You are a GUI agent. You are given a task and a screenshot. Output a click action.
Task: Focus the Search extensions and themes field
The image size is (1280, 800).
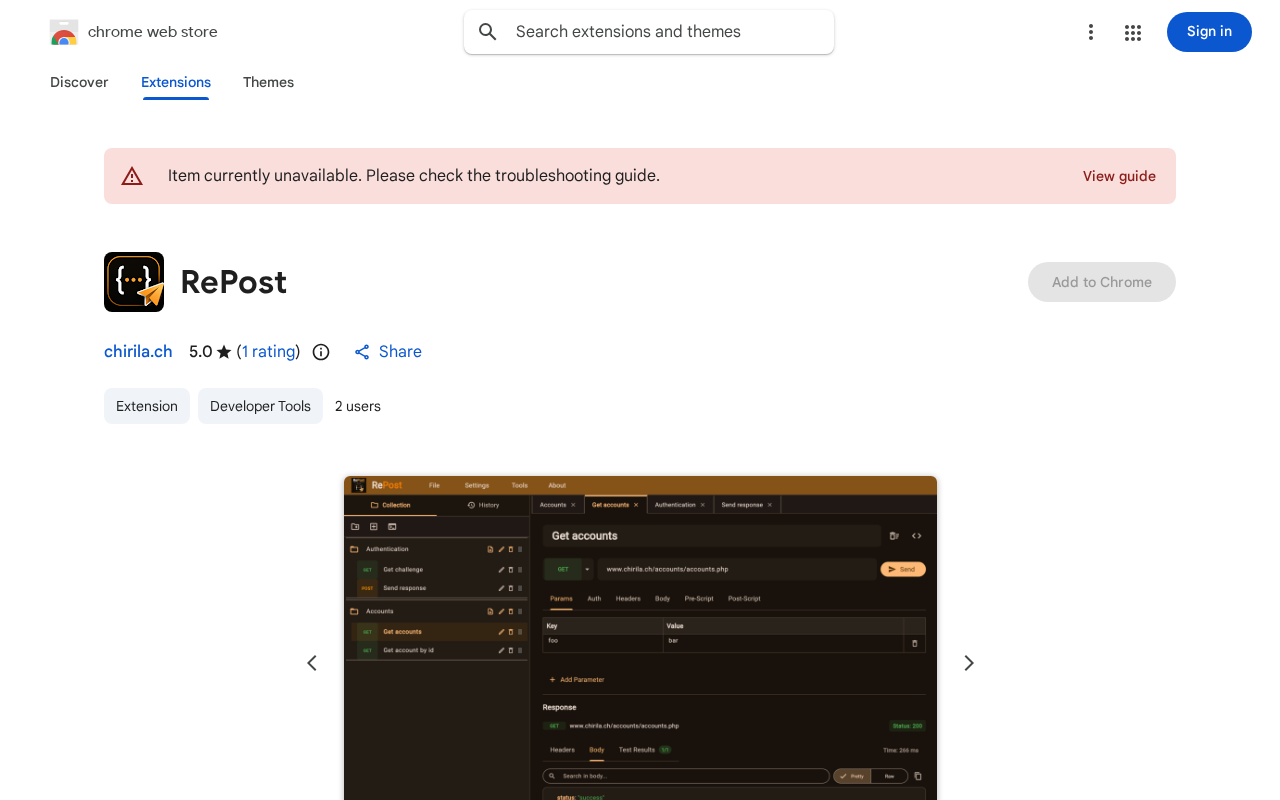coord(649,32)
